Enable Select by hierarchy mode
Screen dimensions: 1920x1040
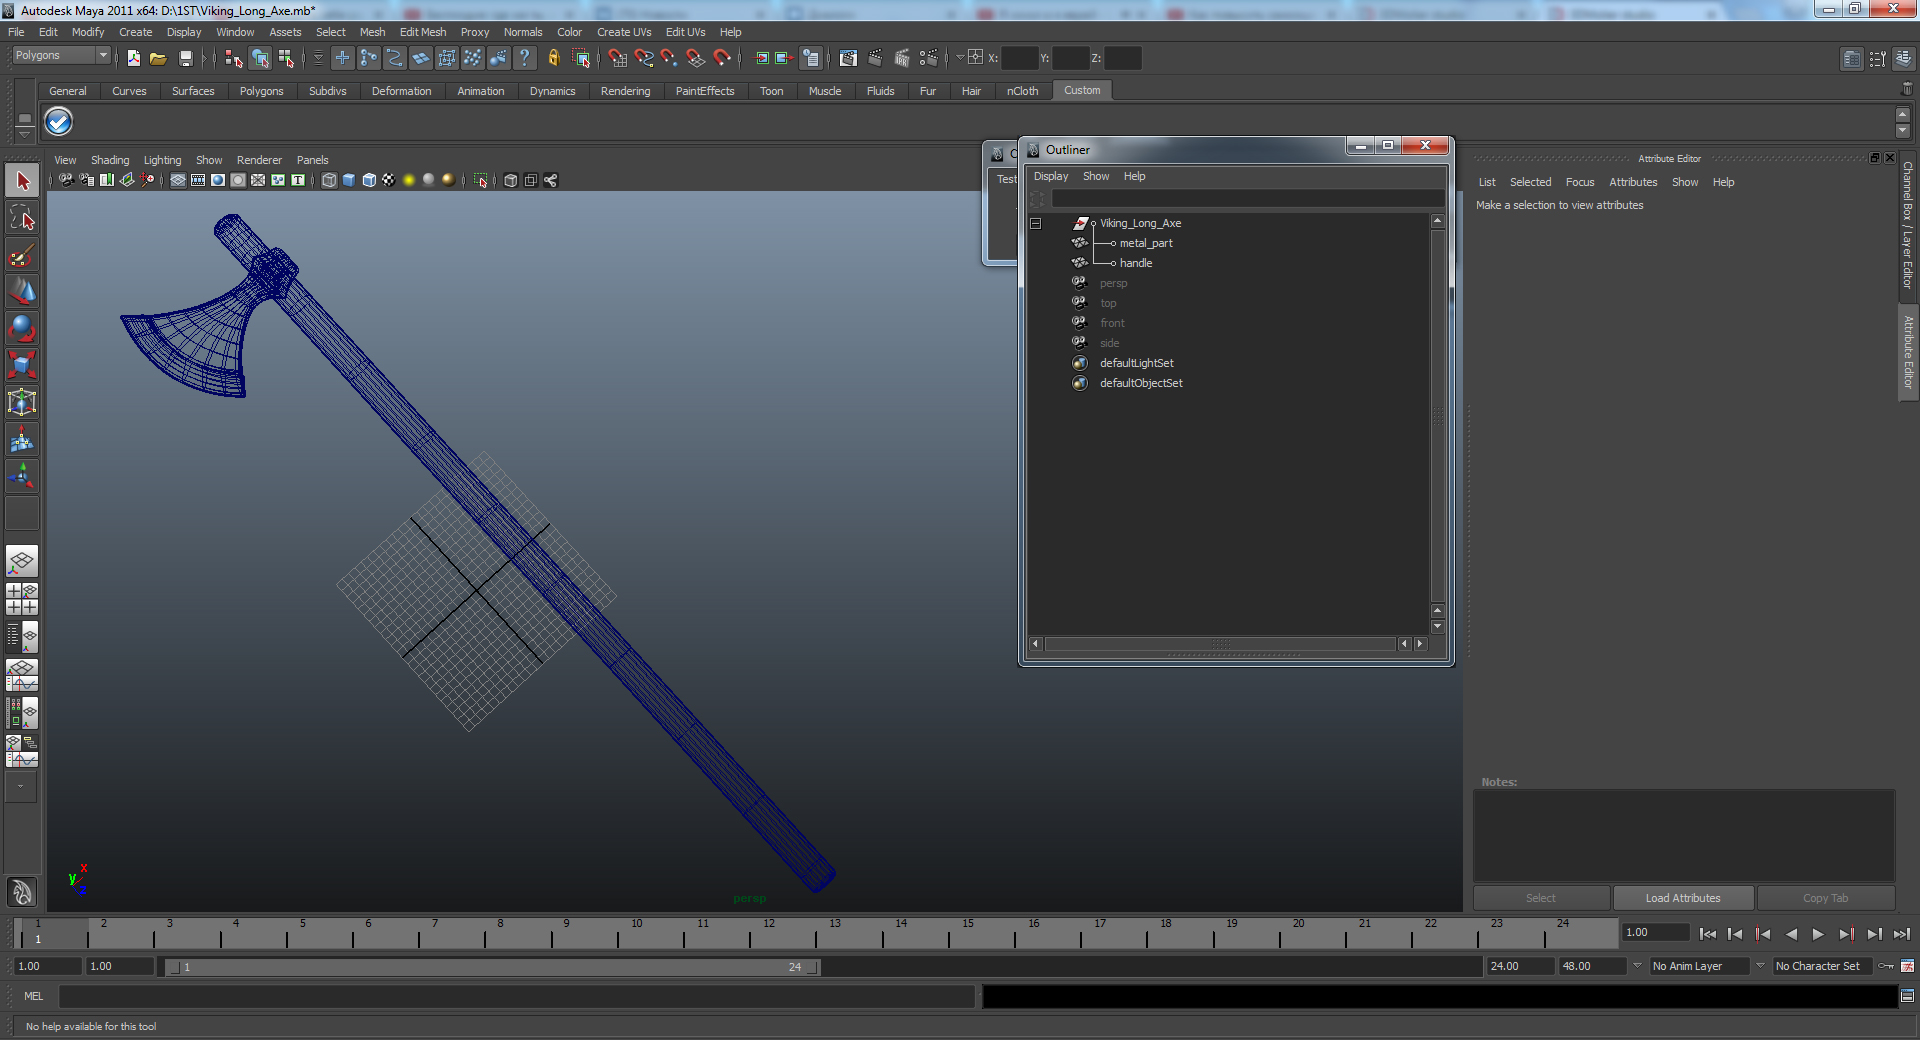tap(233, 59)
